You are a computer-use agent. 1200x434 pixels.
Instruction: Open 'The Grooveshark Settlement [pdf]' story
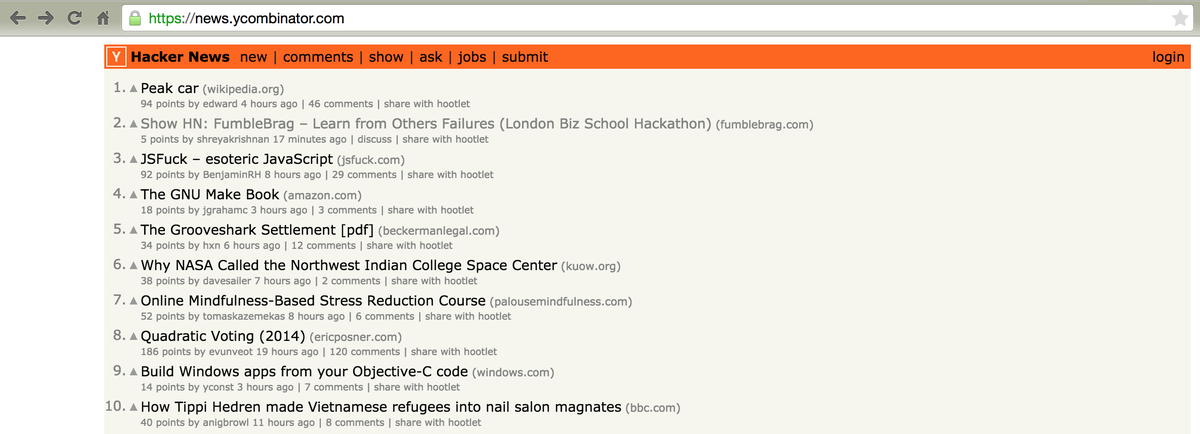(257, 230)
